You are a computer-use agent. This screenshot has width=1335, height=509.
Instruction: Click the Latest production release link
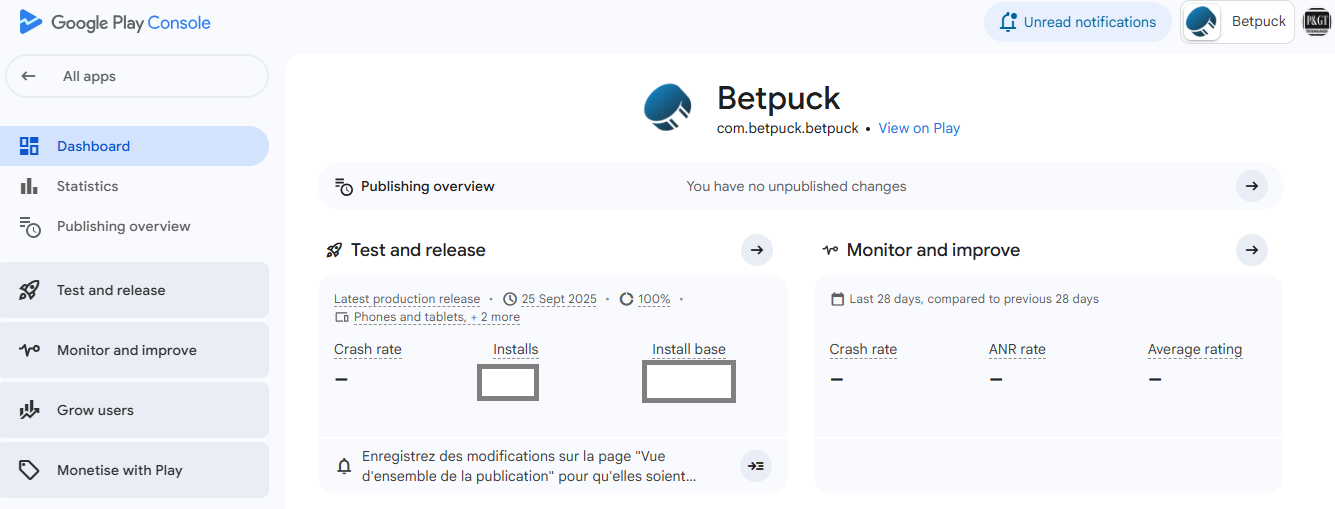coord(407,299)
